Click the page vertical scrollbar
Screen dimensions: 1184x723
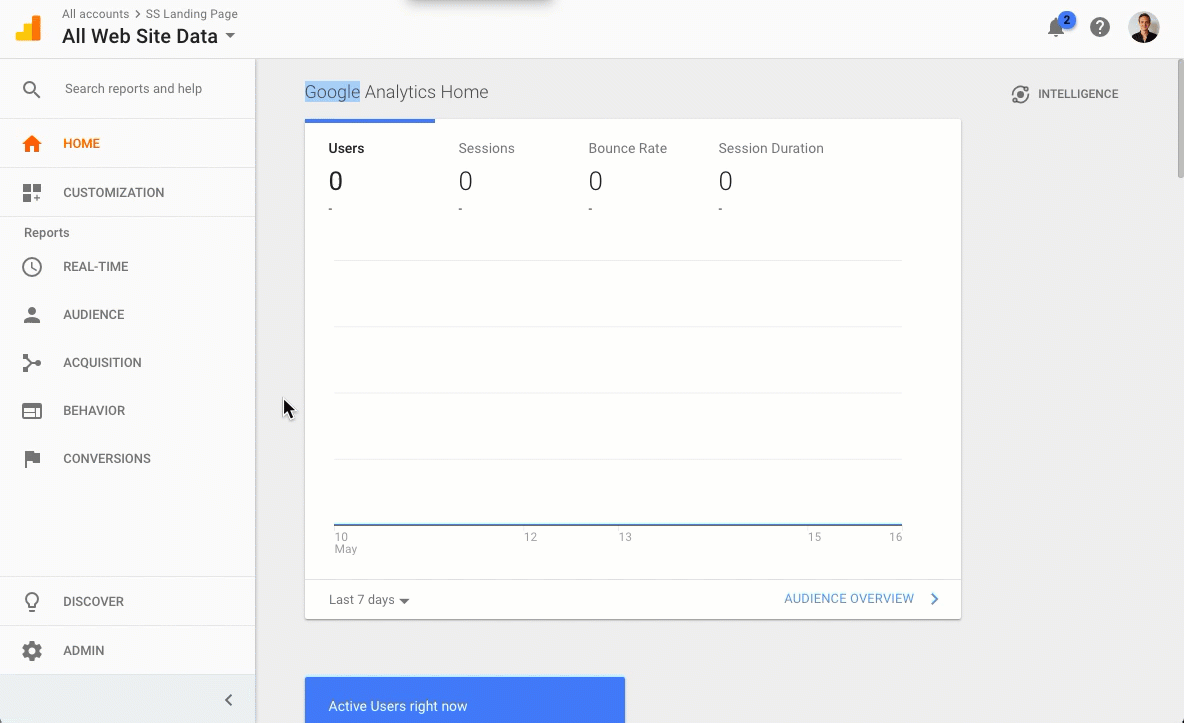1179,120
